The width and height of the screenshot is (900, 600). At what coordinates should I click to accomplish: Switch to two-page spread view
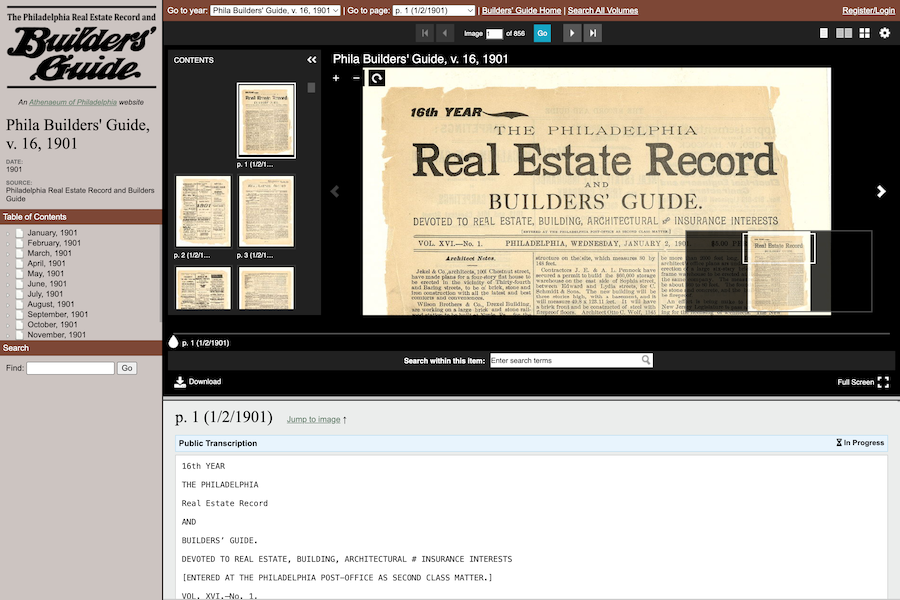click(x=844, y=33)
